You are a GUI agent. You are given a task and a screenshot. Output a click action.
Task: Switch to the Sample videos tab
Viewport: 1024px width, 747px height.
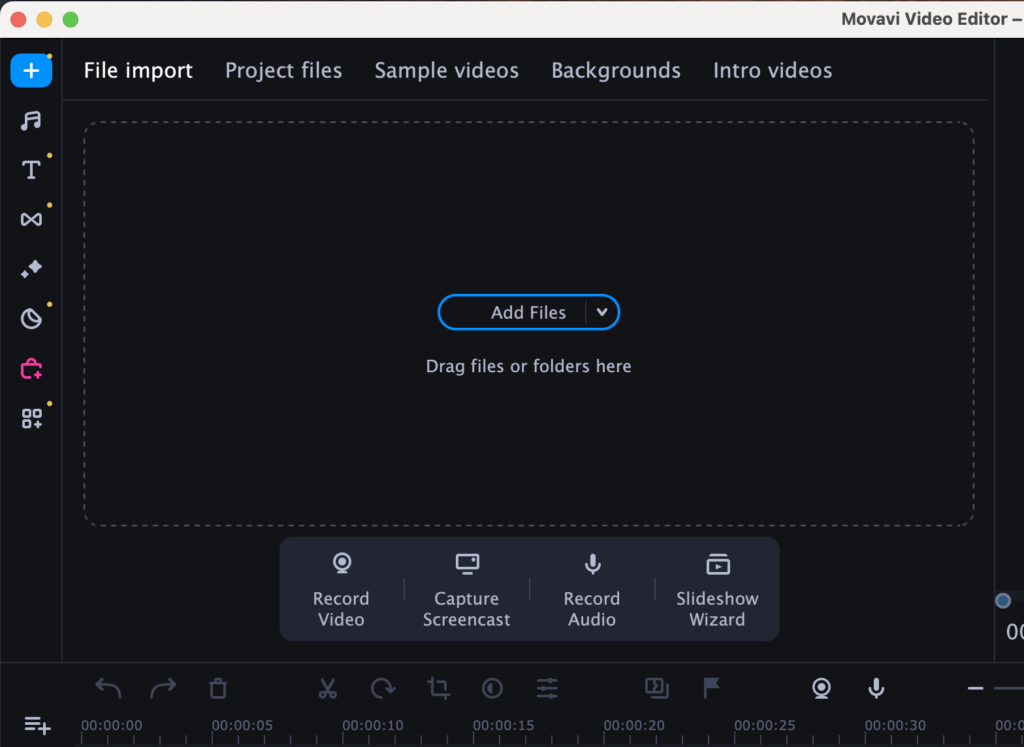coord(446,71)
